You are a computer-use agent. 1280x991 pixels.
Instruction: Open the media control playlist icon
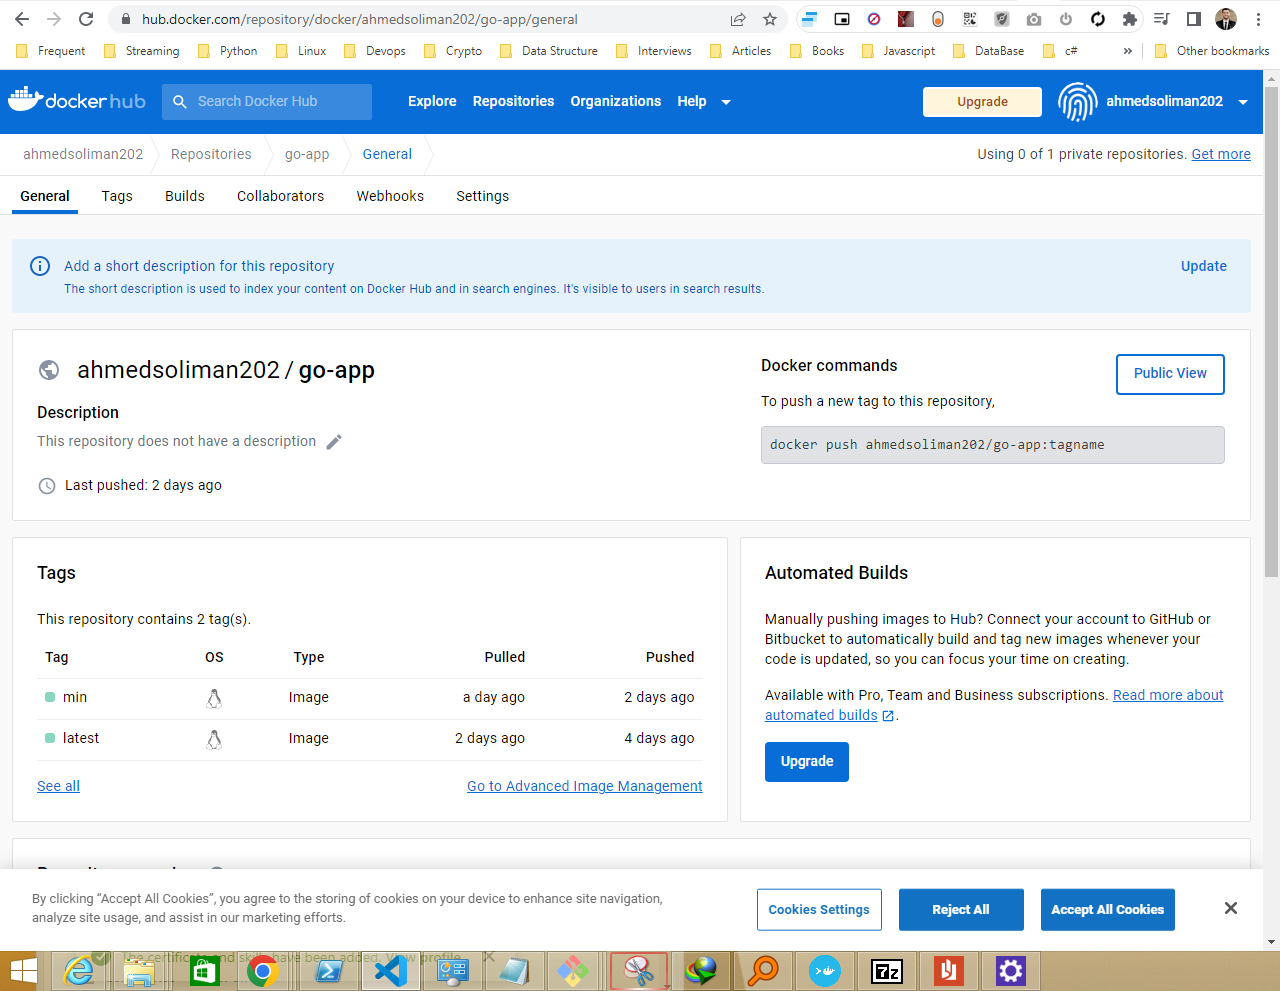pos(1162,19)
